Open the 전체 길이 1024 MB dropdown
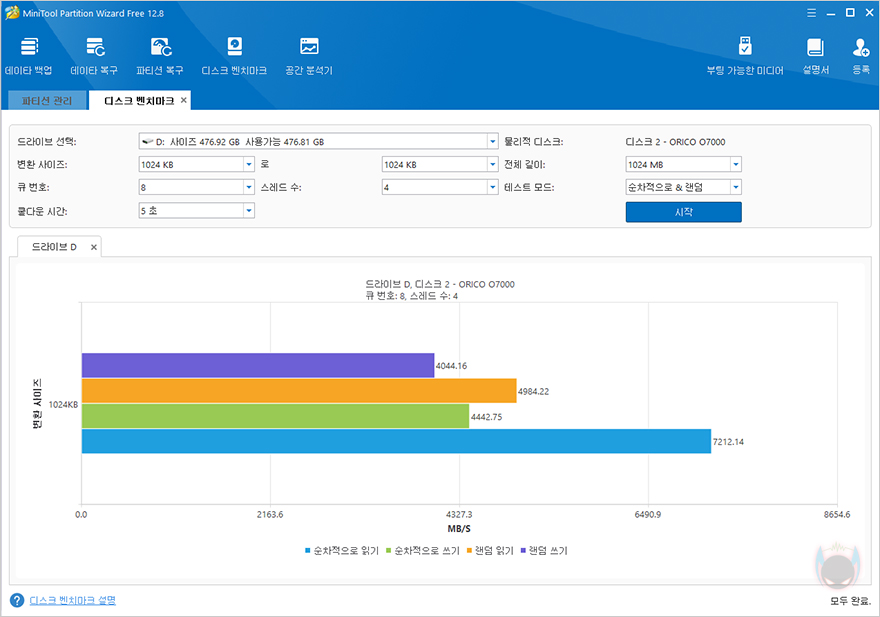 (x=736, y=164)
